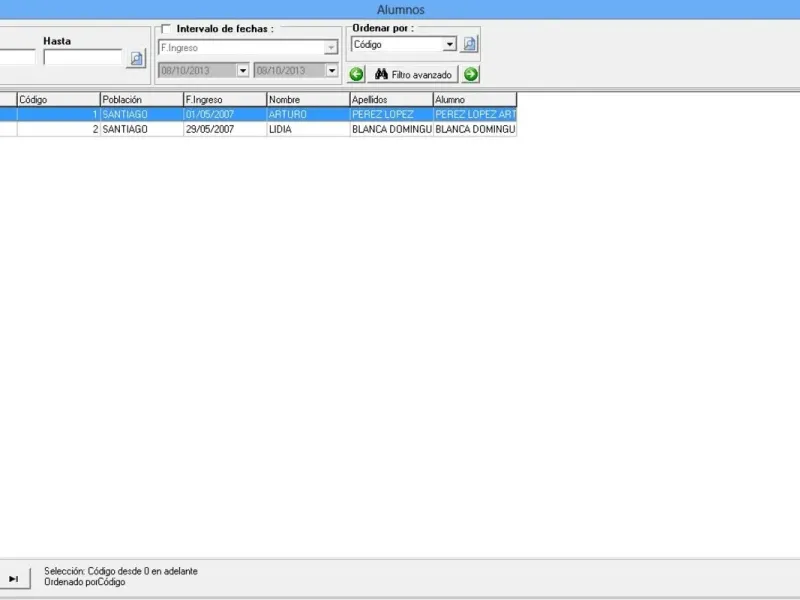Click SANTIAGO in the row with code 2
Screen dimensions: 800x600
point(142,129)
